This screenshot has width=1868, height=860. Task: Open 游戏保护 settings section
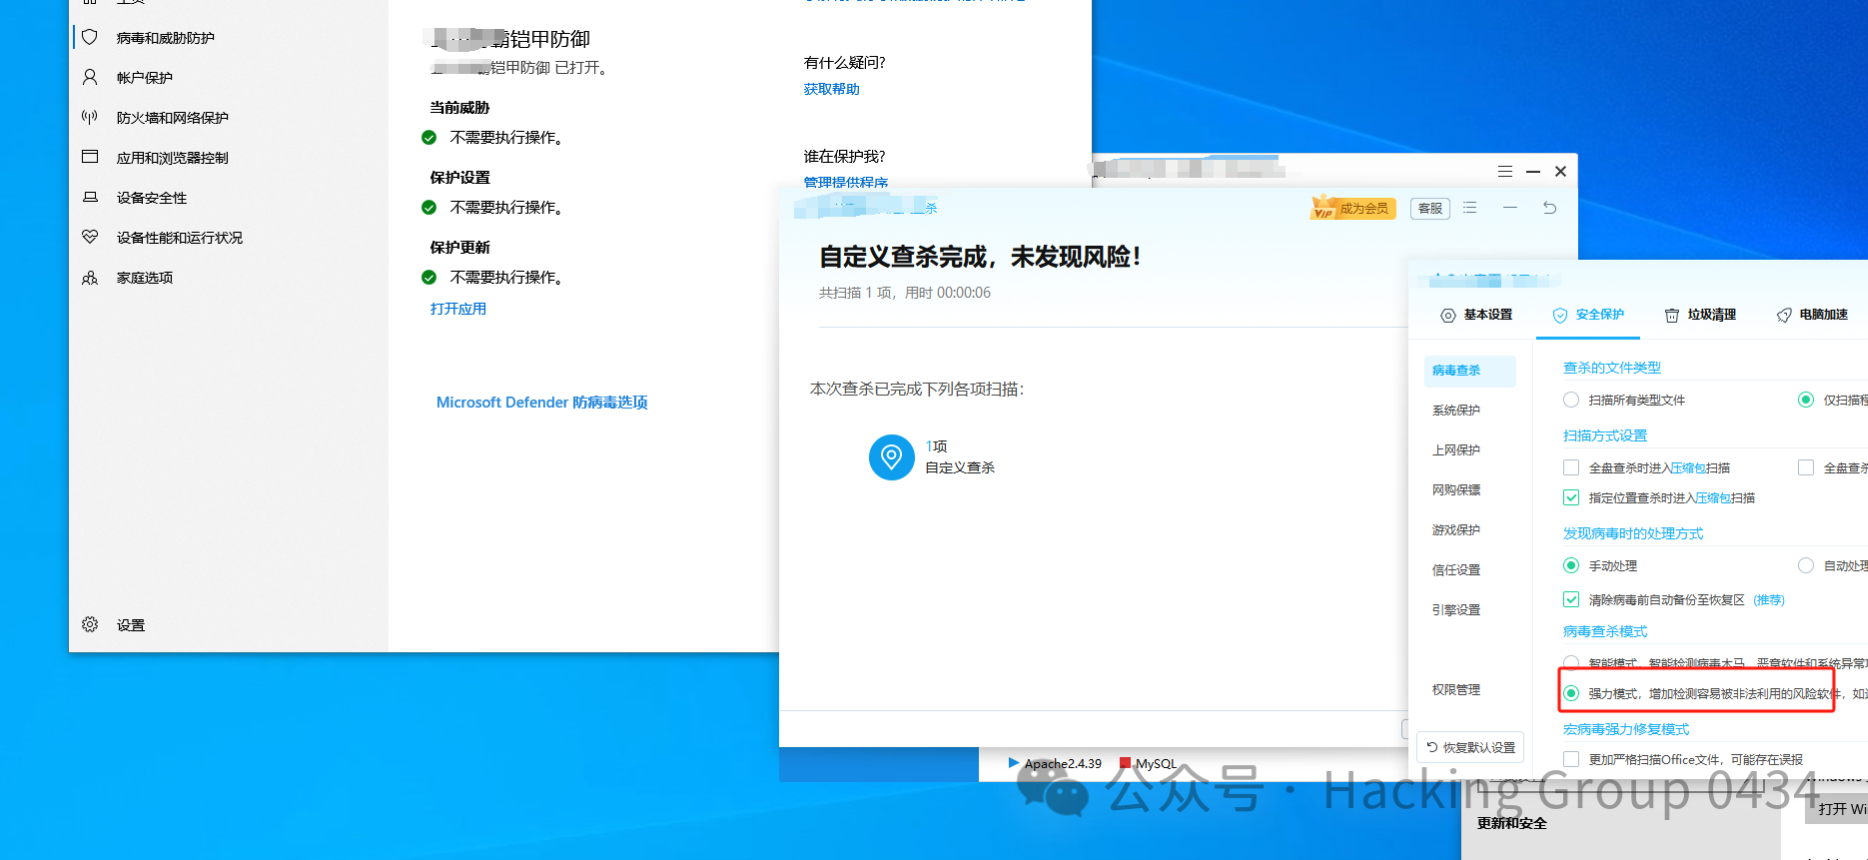pyautogui.click(x=1456, y=530)
